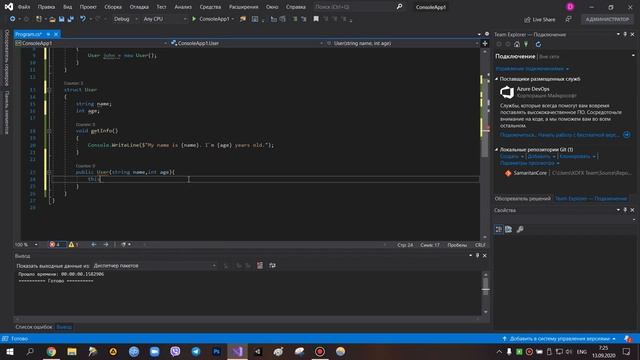Refresh the Team Explorer panel
The width and height of the screenshot is (640, 360).
coord(538,44)
